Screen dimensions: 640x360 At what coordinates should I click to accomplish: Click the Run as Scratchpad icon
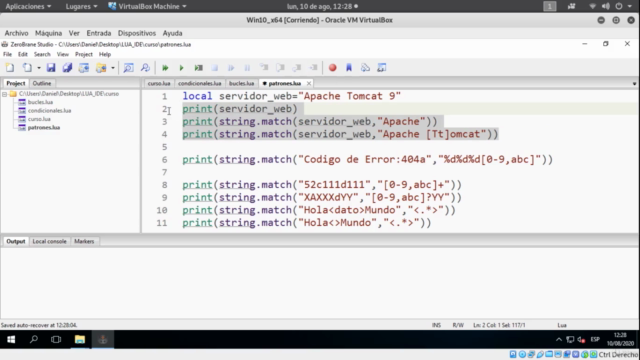pos(198,68)
